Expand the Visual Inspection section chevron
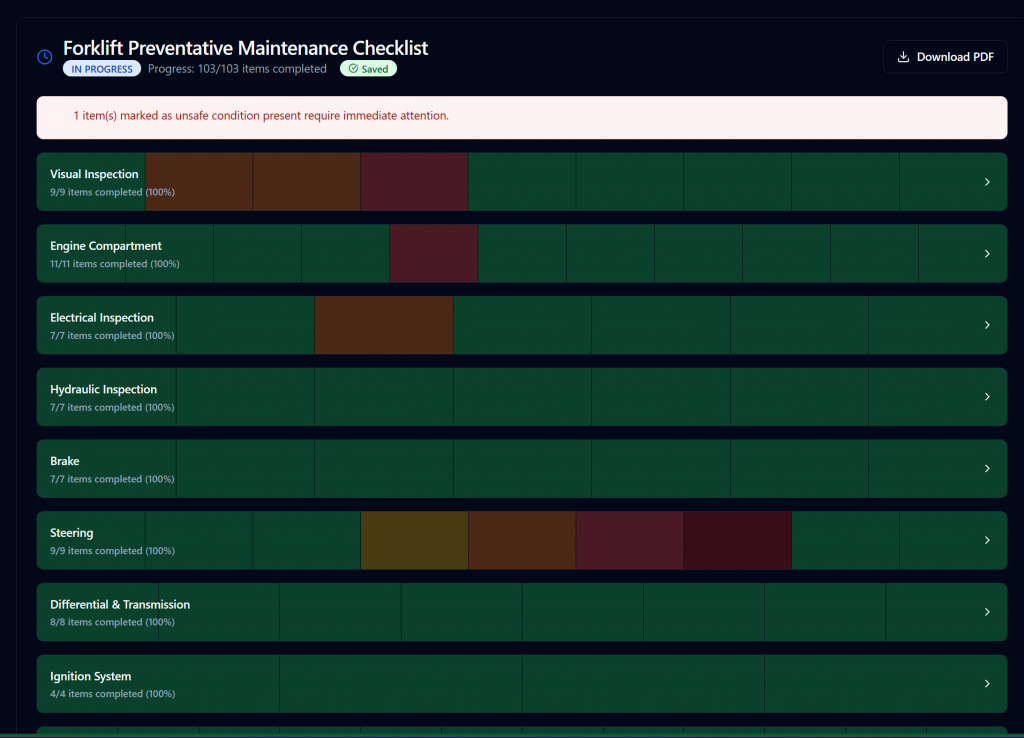The width and height of the screenshot is (1024, 738). [x=987, y=182]
